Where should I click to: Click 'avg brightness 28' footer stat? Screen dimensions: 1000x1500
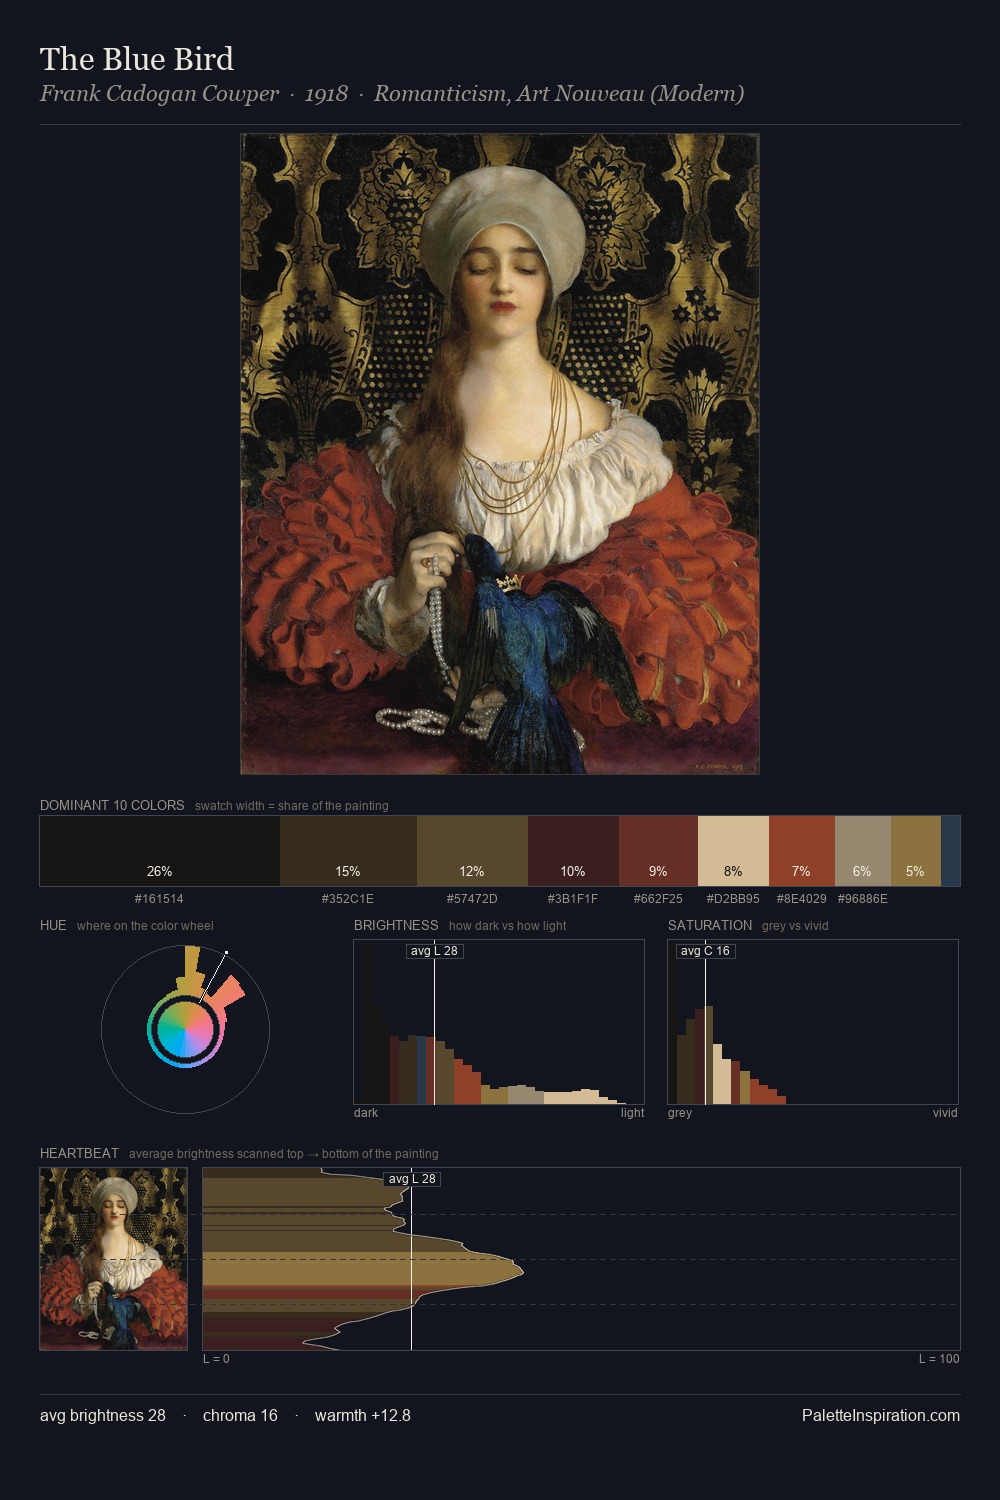[x=103, y=1415]
